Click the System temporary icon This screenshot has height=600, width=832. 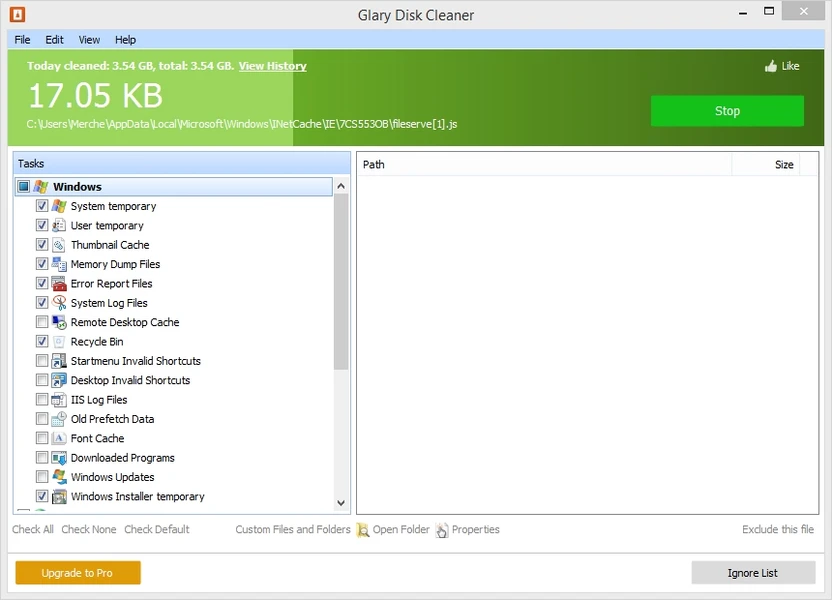click(59, 206)
